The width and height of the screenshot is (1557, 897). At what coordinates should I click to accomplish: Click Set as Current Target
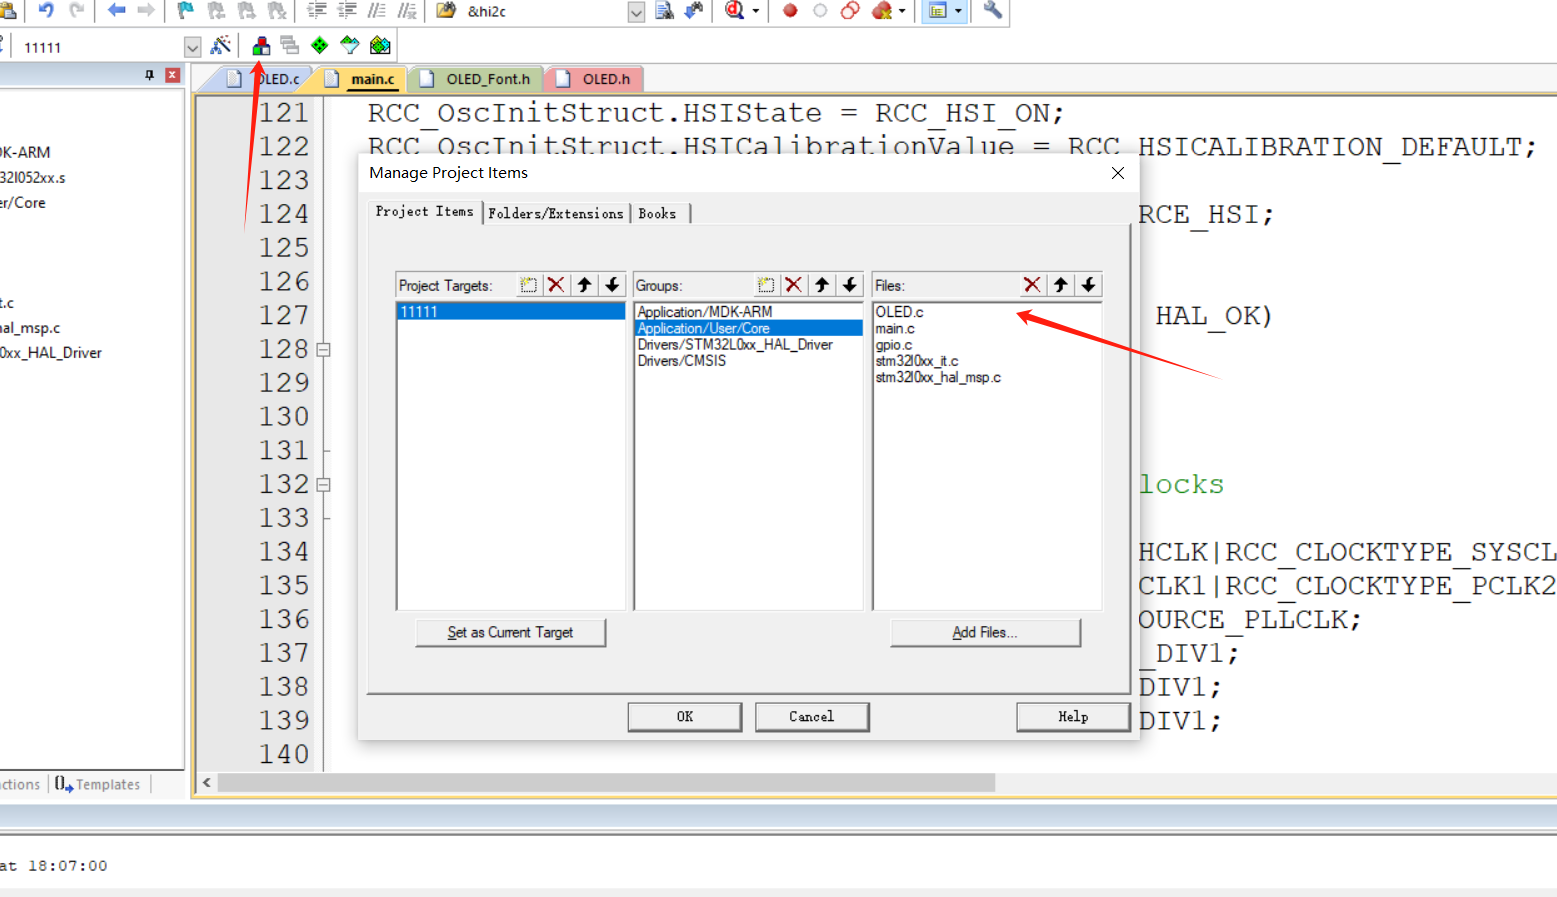510,632
